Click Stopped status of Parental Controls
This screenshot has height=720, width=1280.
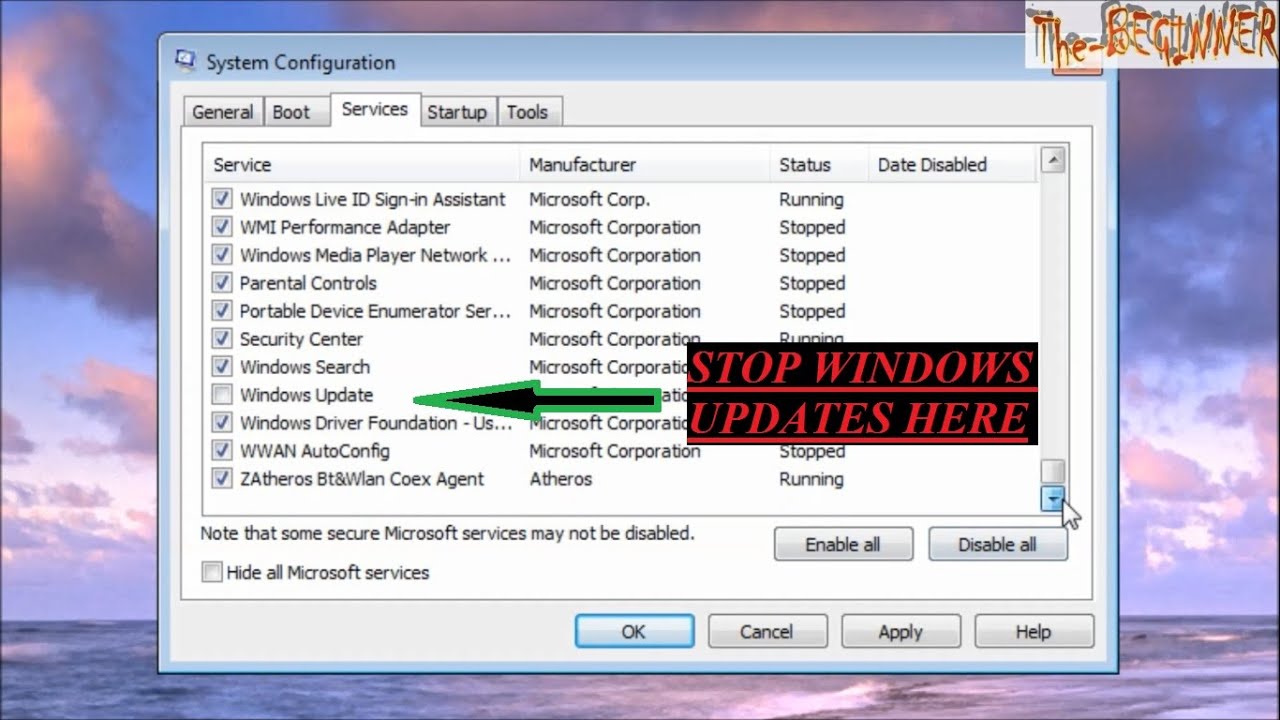coord(812,283)
